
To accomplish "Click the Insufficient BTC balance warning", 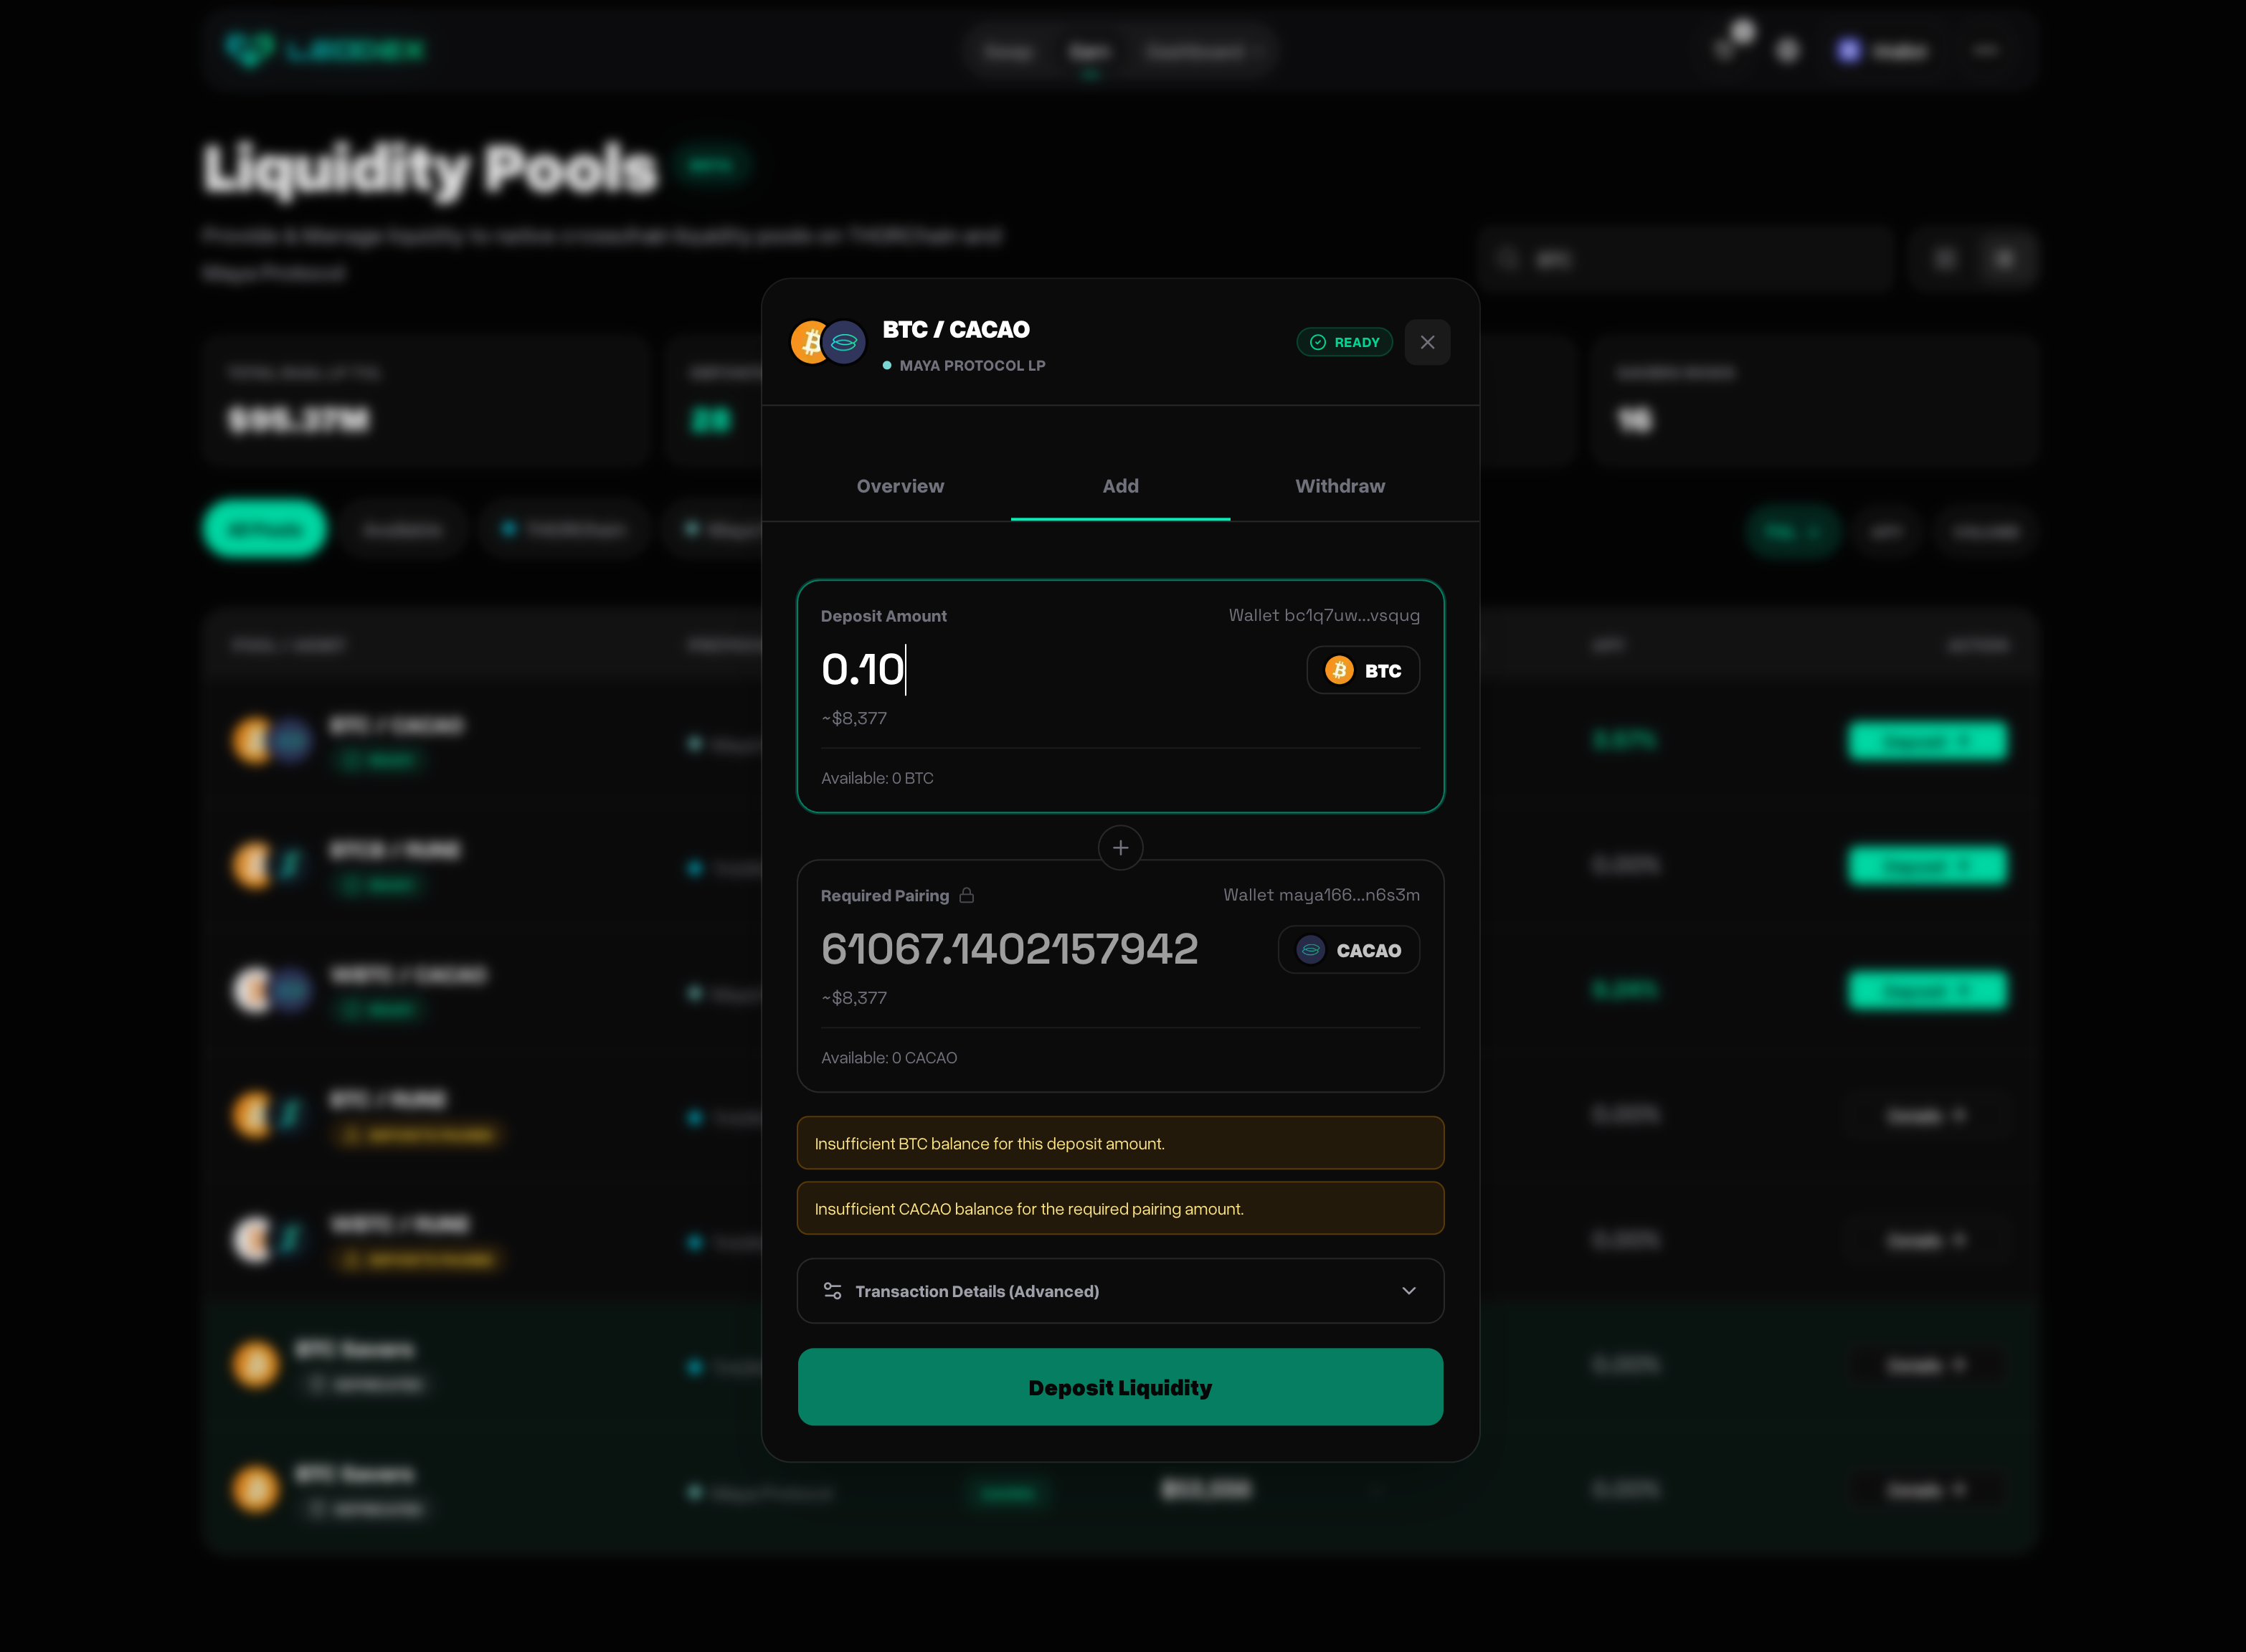I will coord(1120,1143).
